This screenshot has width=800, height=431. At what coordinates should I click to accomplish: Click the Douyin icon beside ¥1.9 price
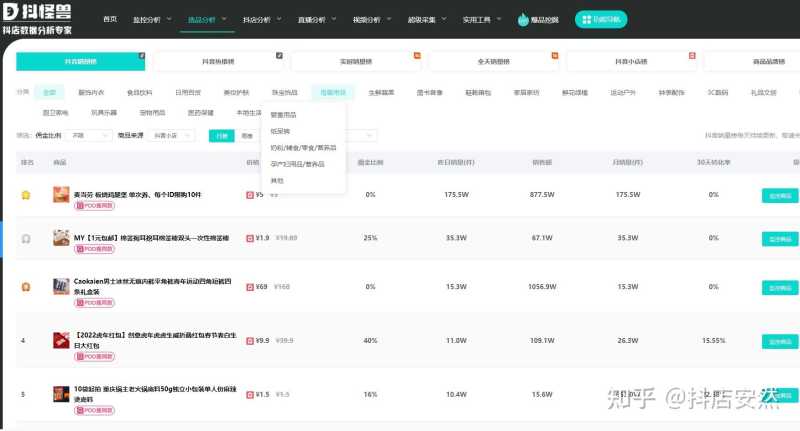coord(250,238)
